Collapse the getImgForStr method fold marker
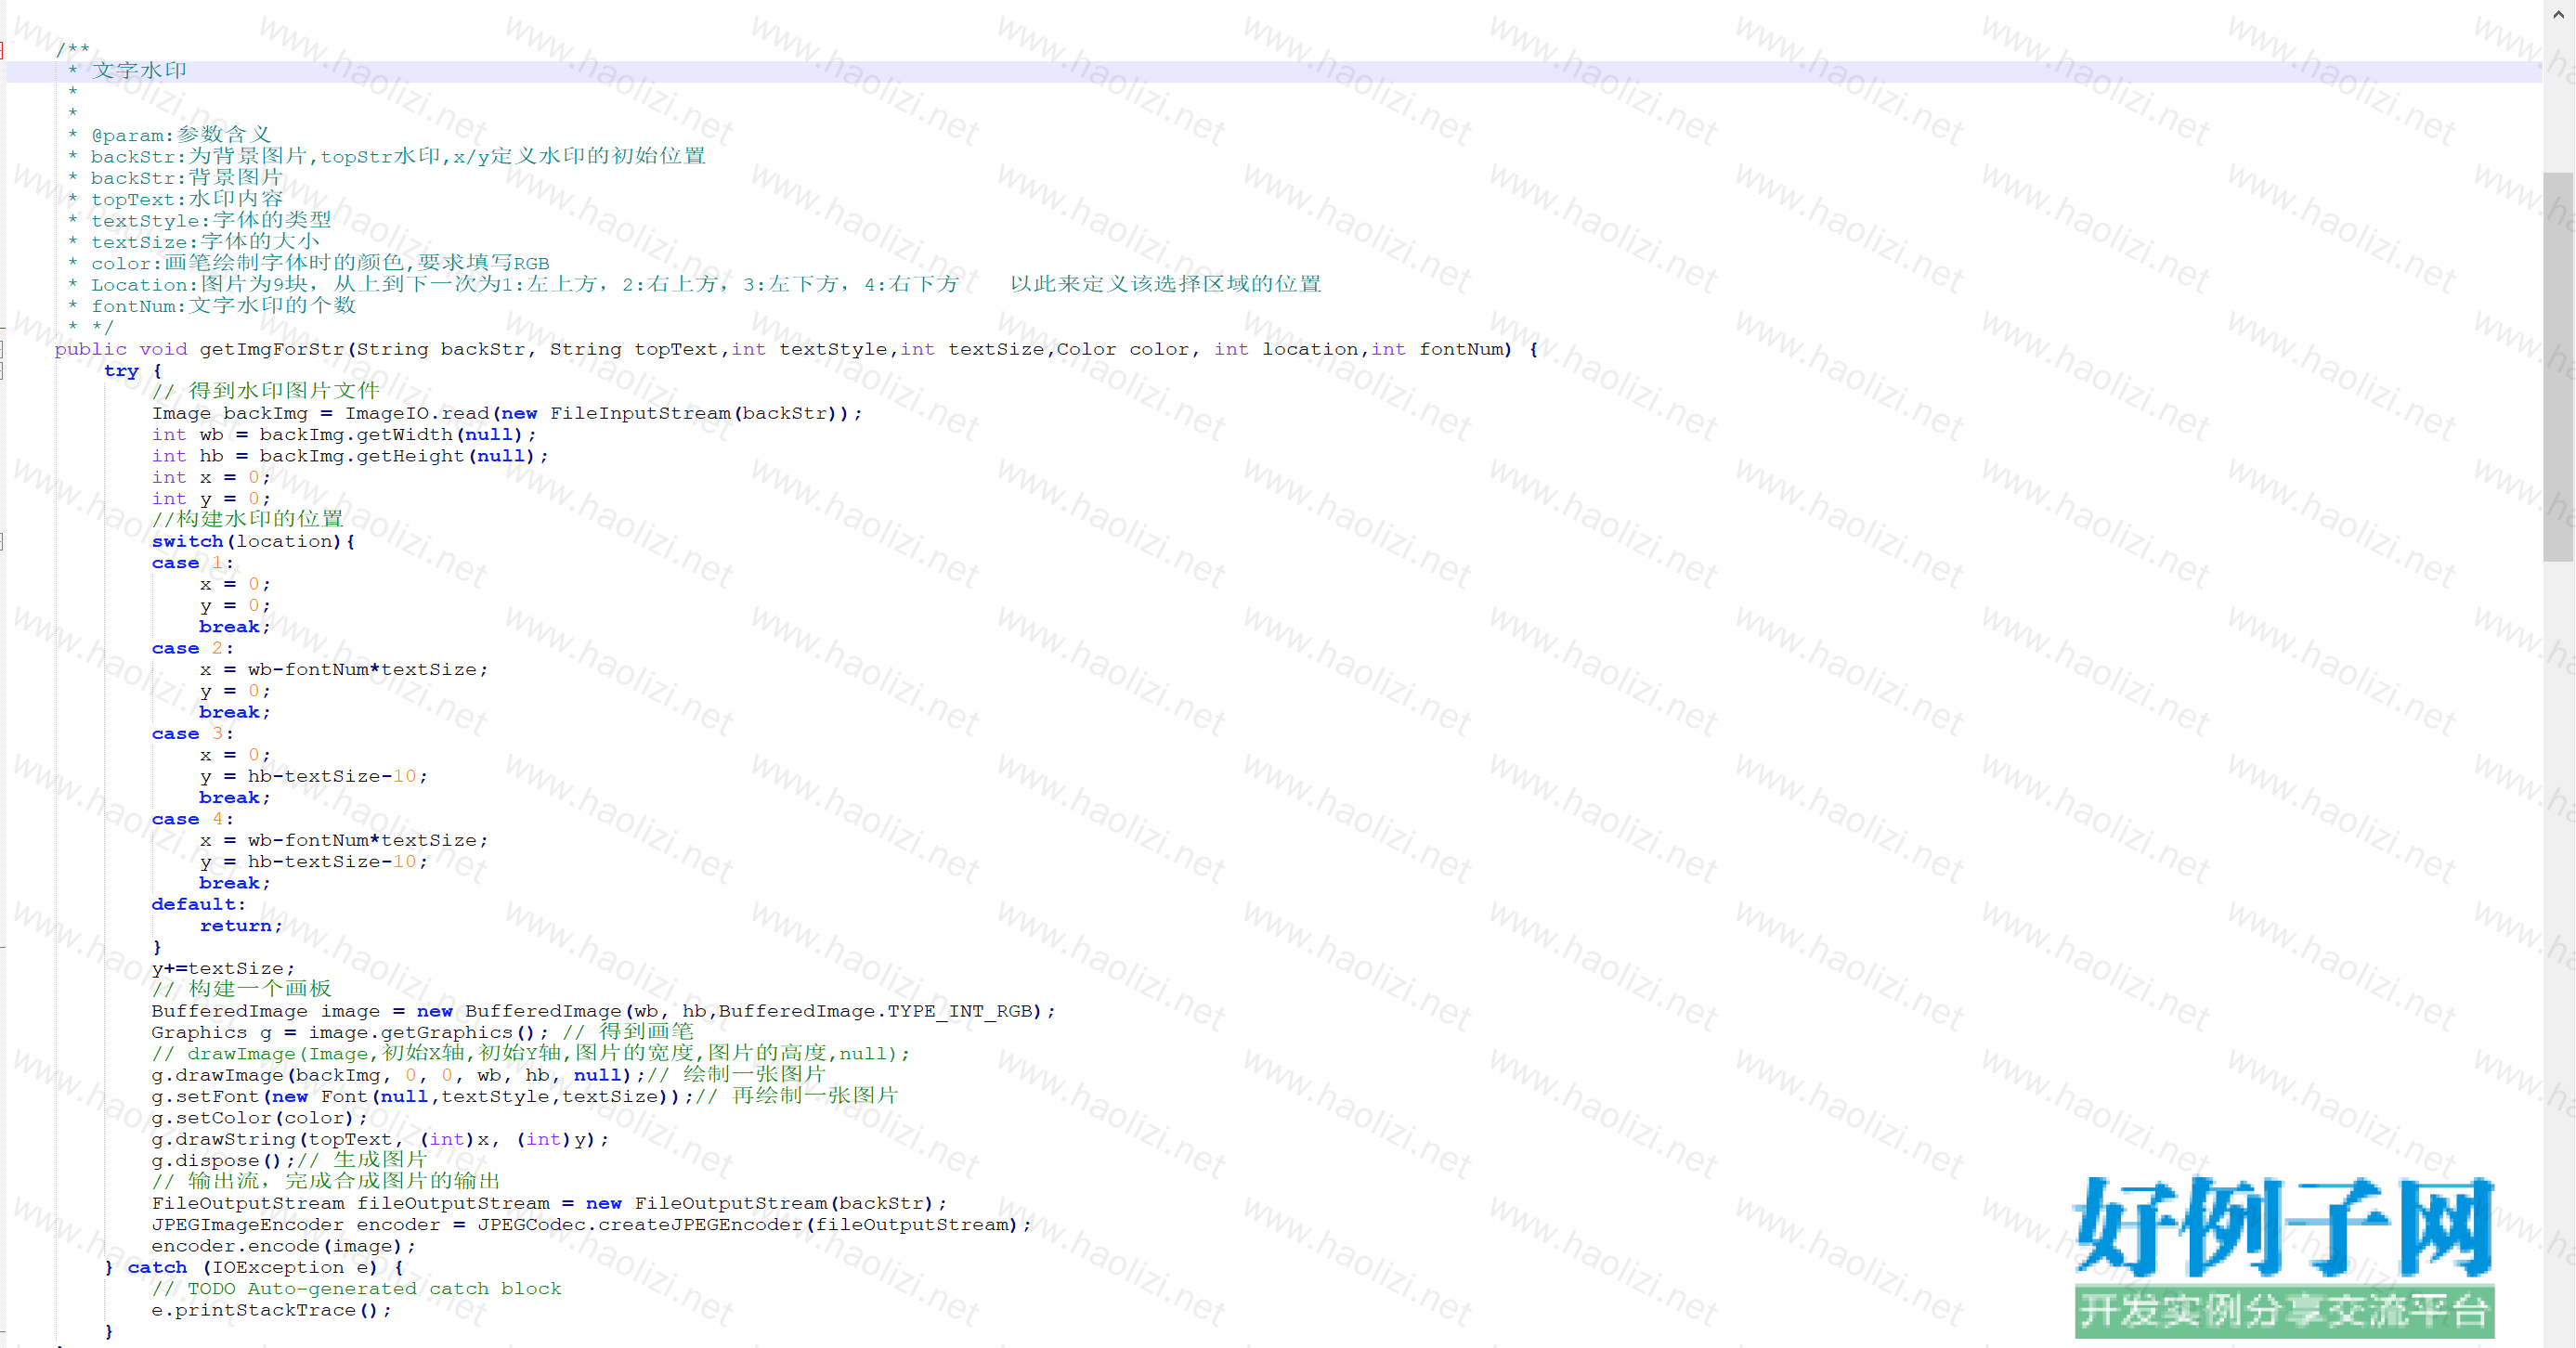This screenshot has width=2576, height=1348. click(2, 349)
